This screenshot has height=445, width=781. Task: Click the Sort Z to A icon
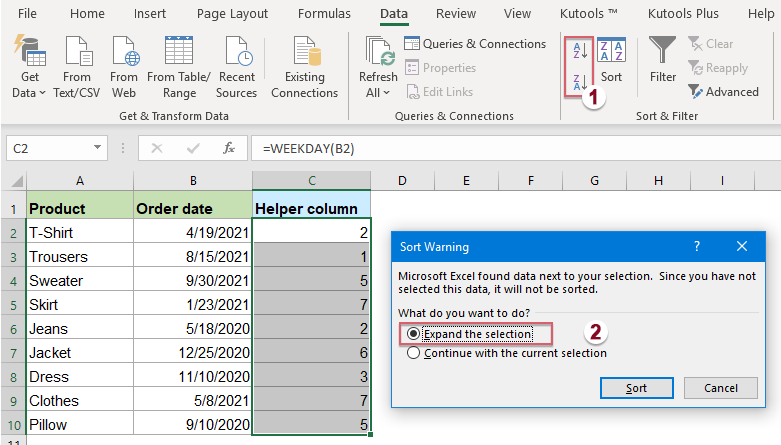pos(576,82)
